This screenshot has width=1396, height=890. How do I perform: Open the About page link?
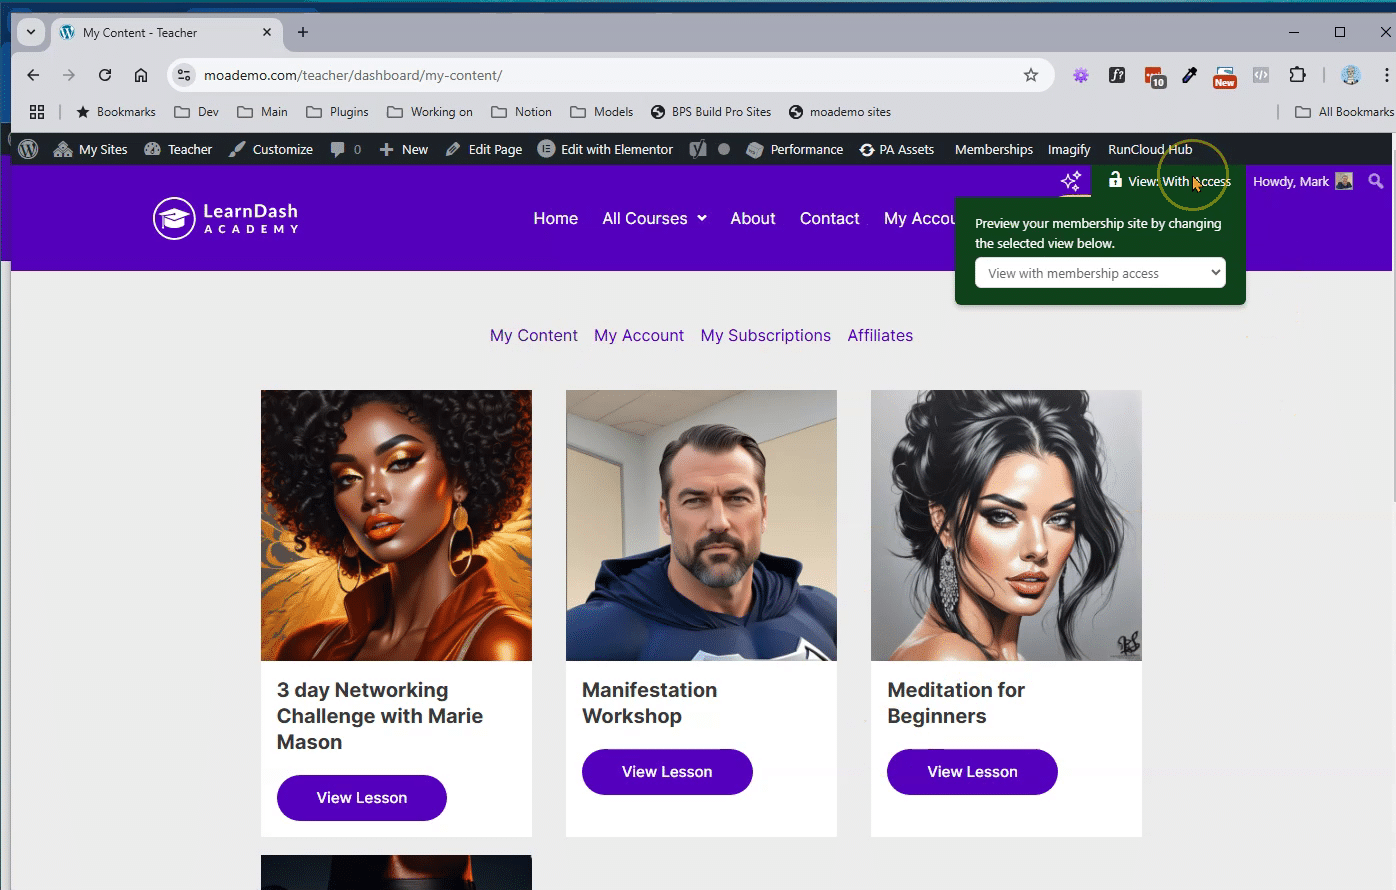coord(752,218)
